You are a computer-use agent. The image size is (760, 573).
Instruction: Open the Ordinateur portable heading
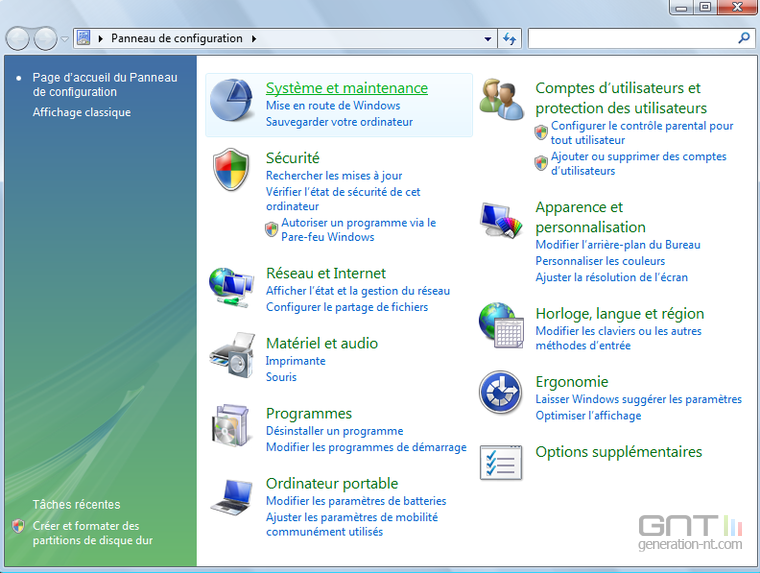[332, 484]
